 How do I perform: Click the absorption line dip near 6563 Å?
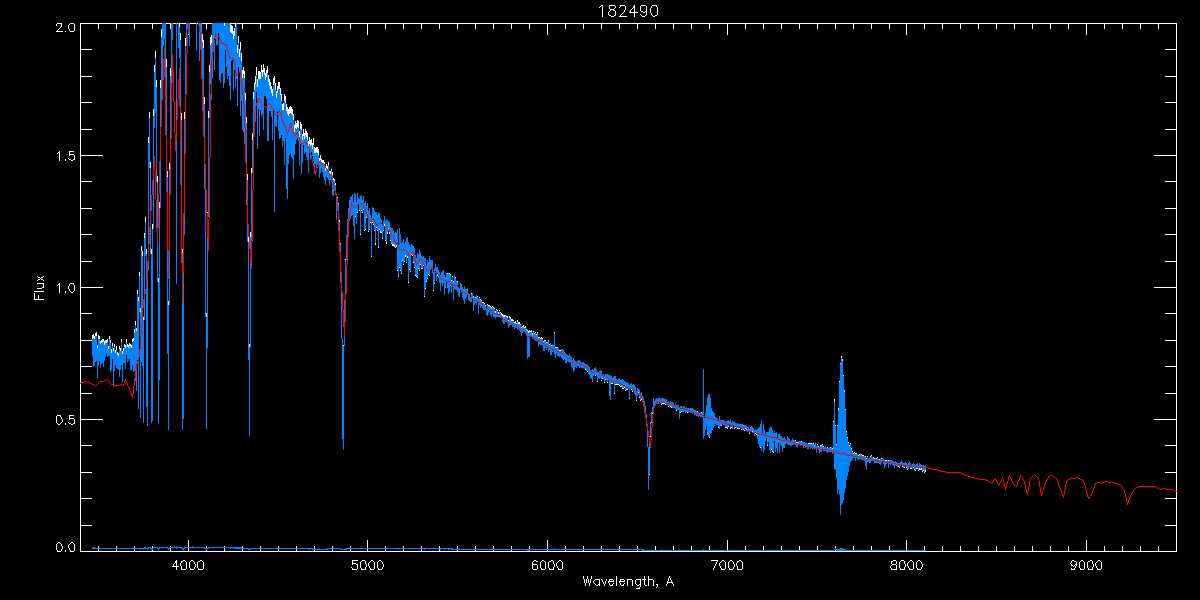[649, 445]
